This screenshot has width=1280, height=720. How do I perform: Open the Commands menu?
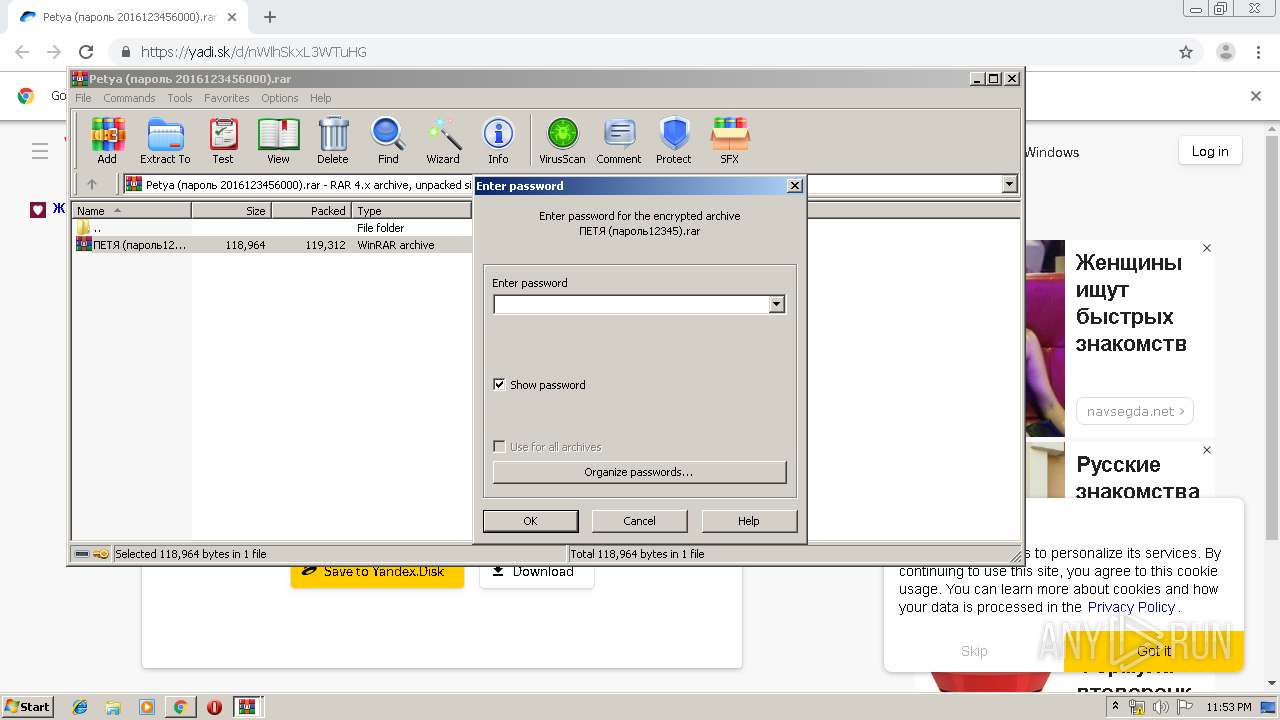[129, 98]
